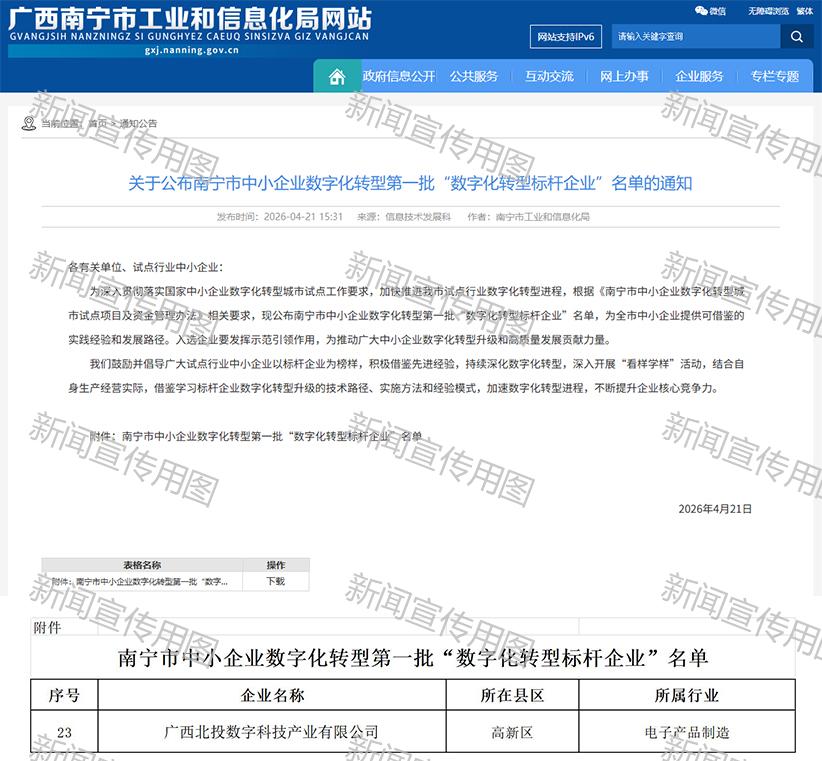822x761 pixels.
Task: Click 来源: 信息技术发展科 text
Action: tap(404, 217)
